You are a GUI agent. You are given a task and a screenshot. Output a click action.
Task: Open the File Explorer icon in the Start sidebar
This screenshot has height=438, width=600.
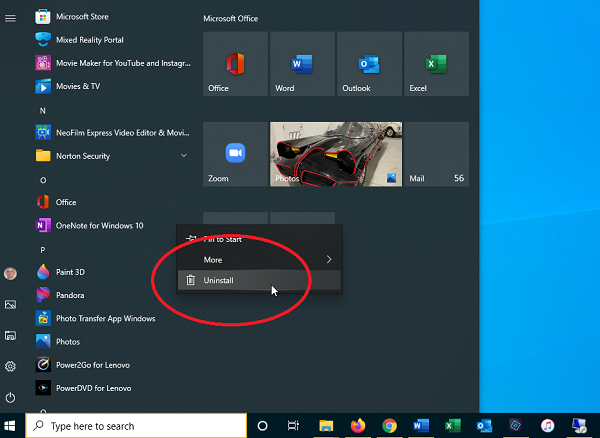pyautogui.click(x=10, y=335)
